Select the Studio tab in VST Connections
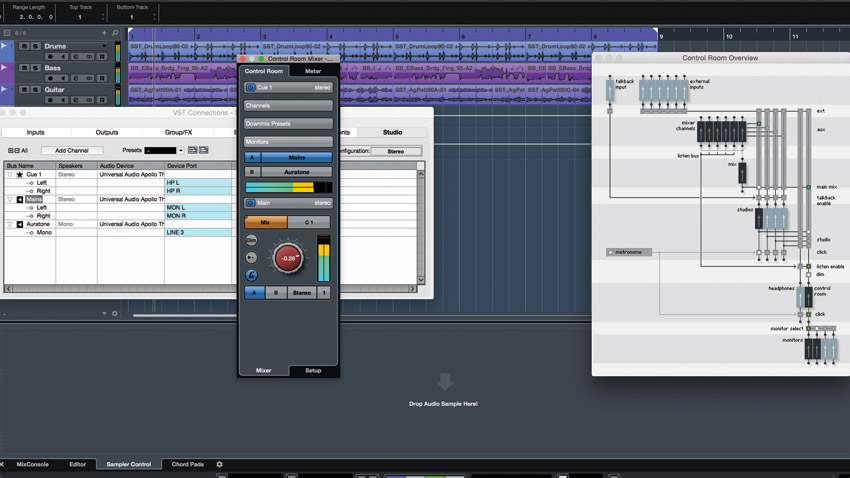Screen dimensions: 850x478 (392, 132)
